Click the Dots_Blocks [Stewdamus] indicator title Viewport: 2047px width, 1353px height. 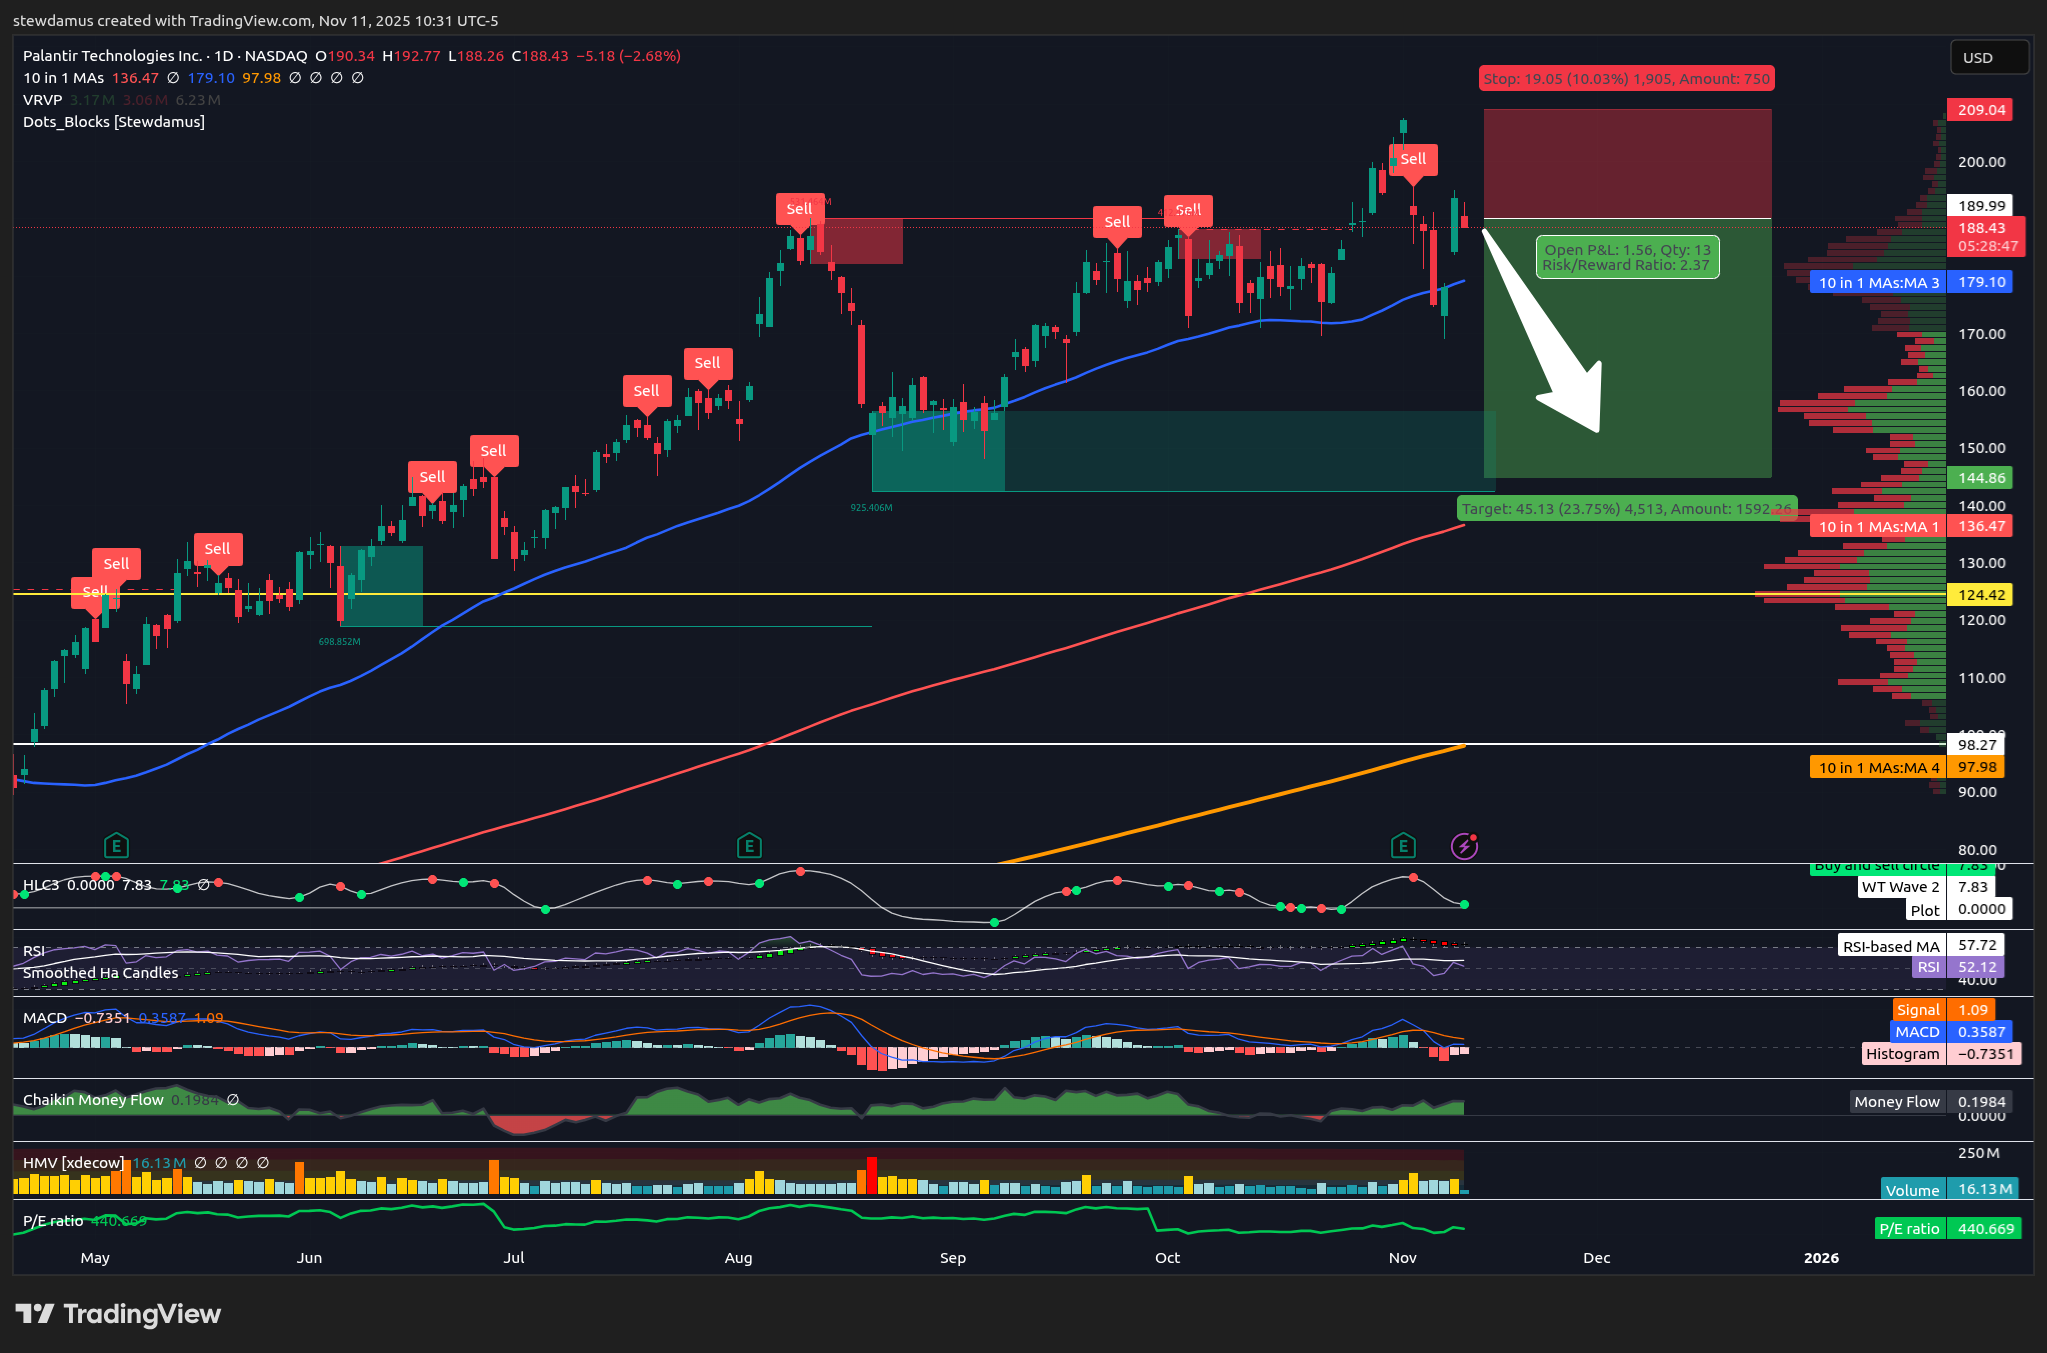(x=114, y=122)
